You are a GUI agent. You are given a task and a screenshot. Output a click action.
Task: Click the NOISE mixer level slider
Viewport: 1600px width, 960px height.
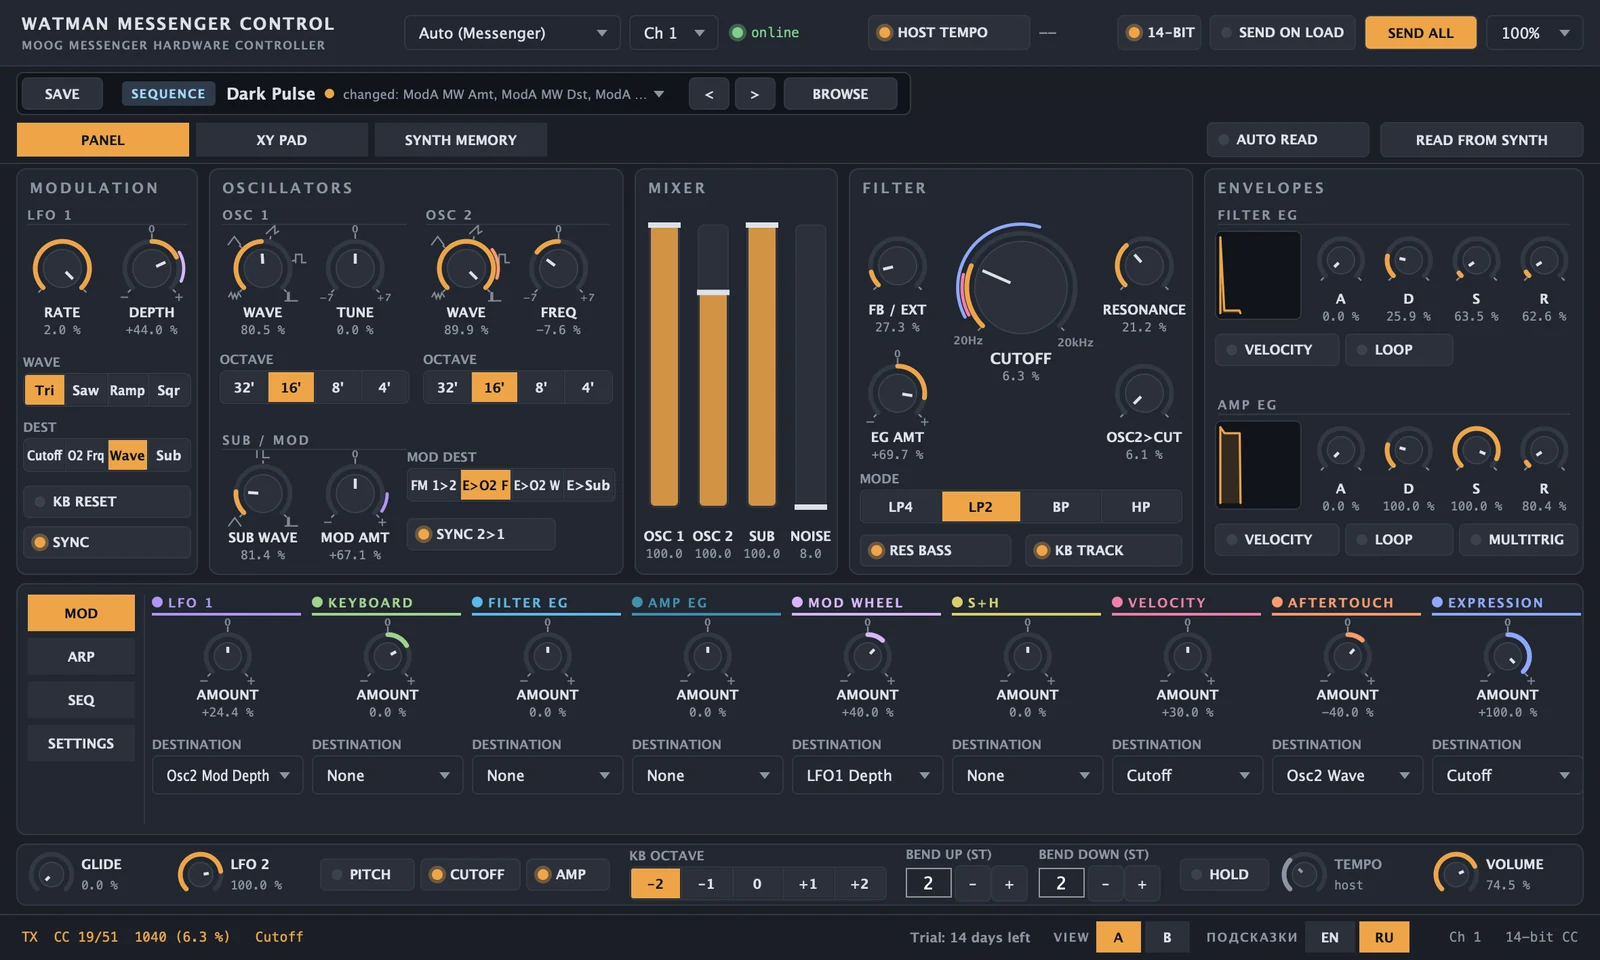point(810,366)
